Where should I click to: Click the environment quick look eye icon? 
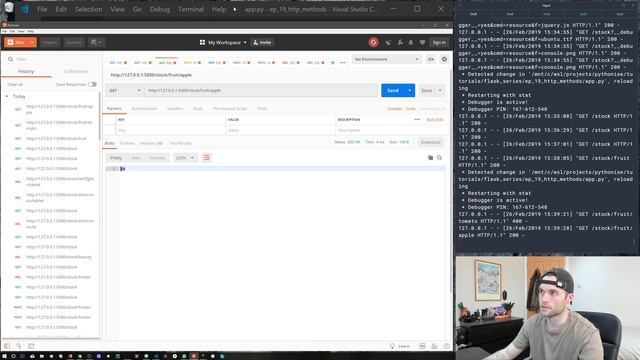click(x=431, y=59)
